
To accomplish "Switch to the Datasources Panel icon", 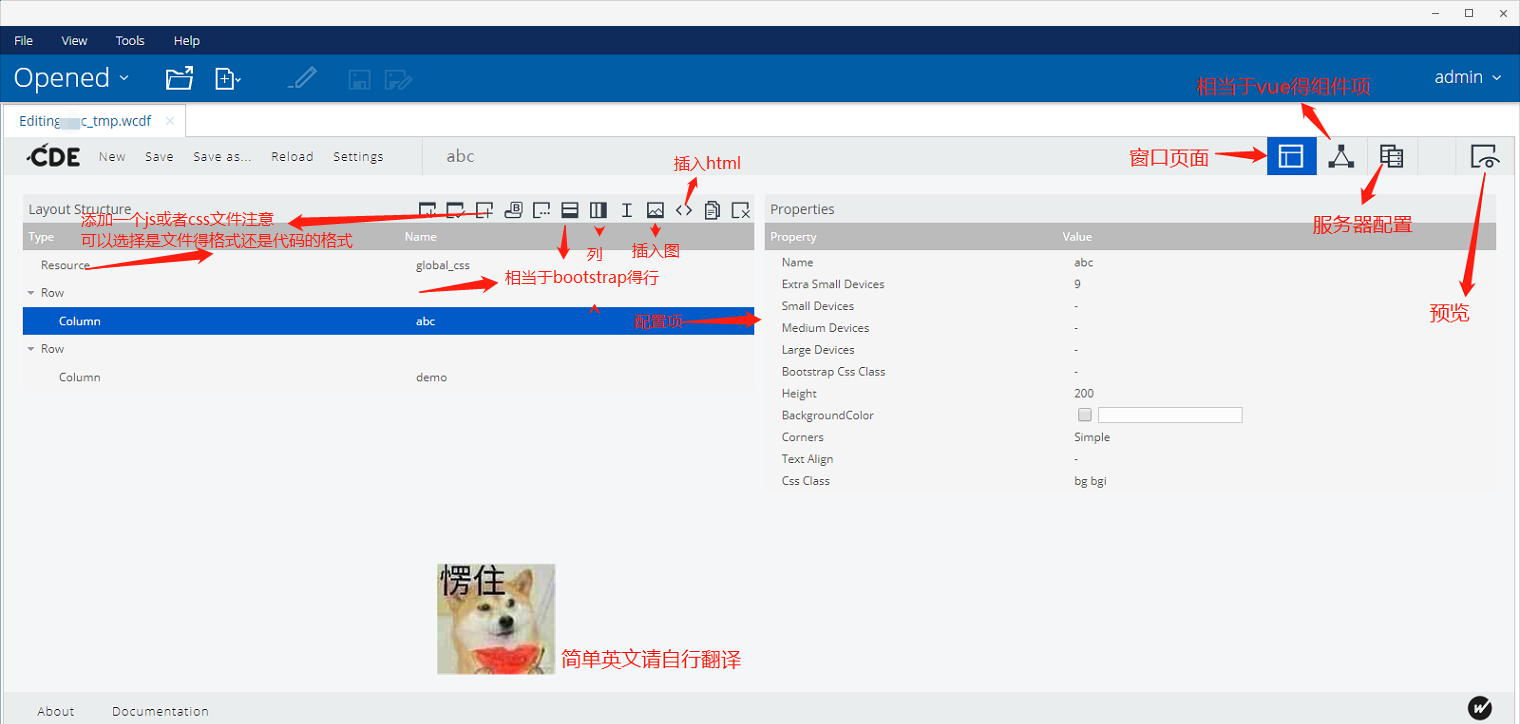I will pos(1391,156).
